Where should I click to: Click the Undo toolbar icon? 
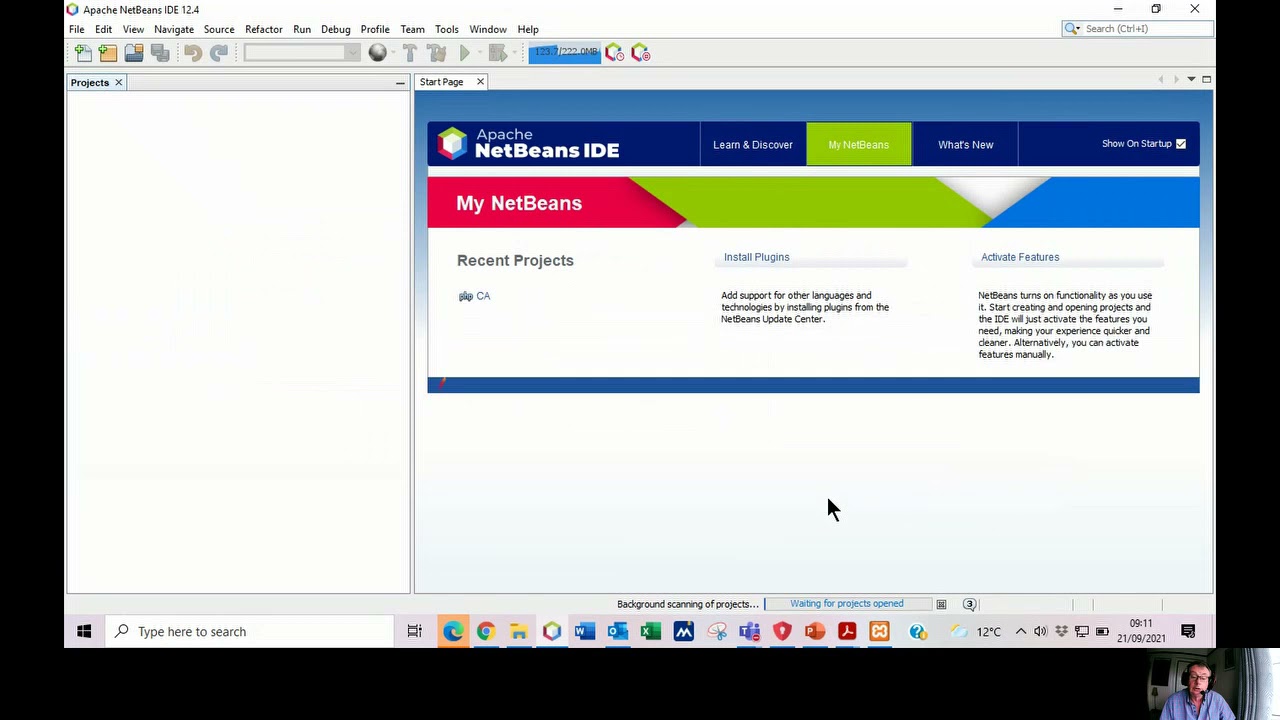click(x=193, y=53)
